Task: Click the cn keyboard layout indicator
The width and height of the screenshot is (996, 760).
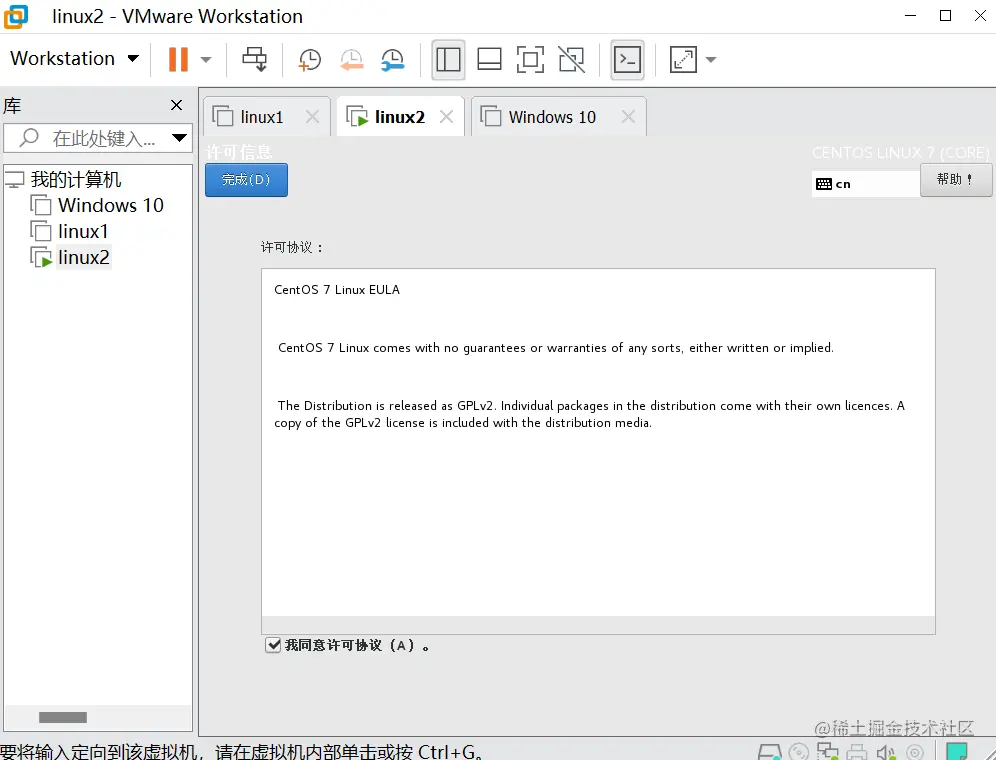Action: point(865,184)
